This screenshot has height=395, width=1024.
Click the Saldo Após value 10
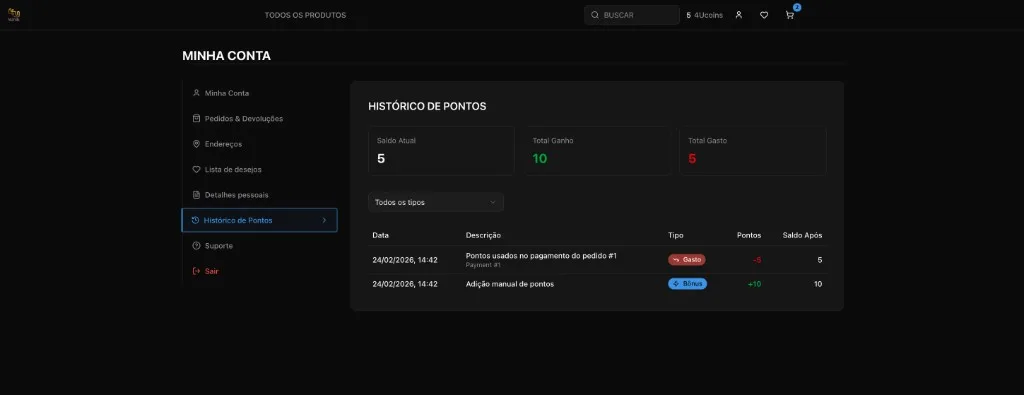point(818,284)
